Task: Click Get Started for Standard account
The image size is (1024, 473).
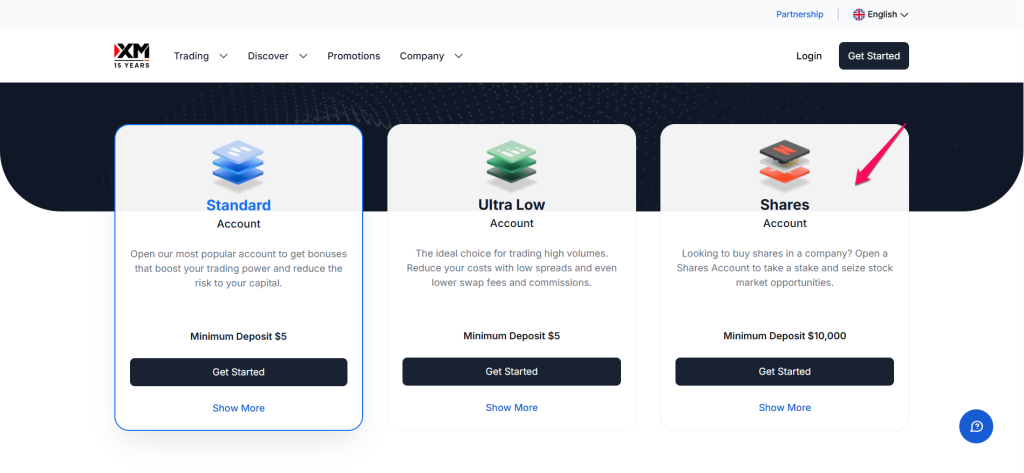Action: [x=238, y=372]
